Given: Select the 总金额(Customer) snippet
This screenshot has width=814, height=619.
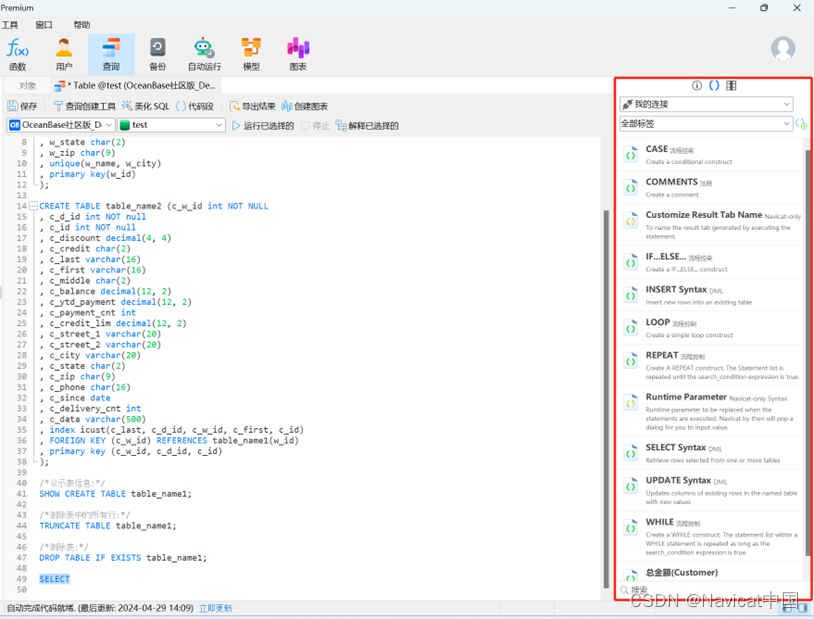Looking at the screenshot, I should point(710,573).
